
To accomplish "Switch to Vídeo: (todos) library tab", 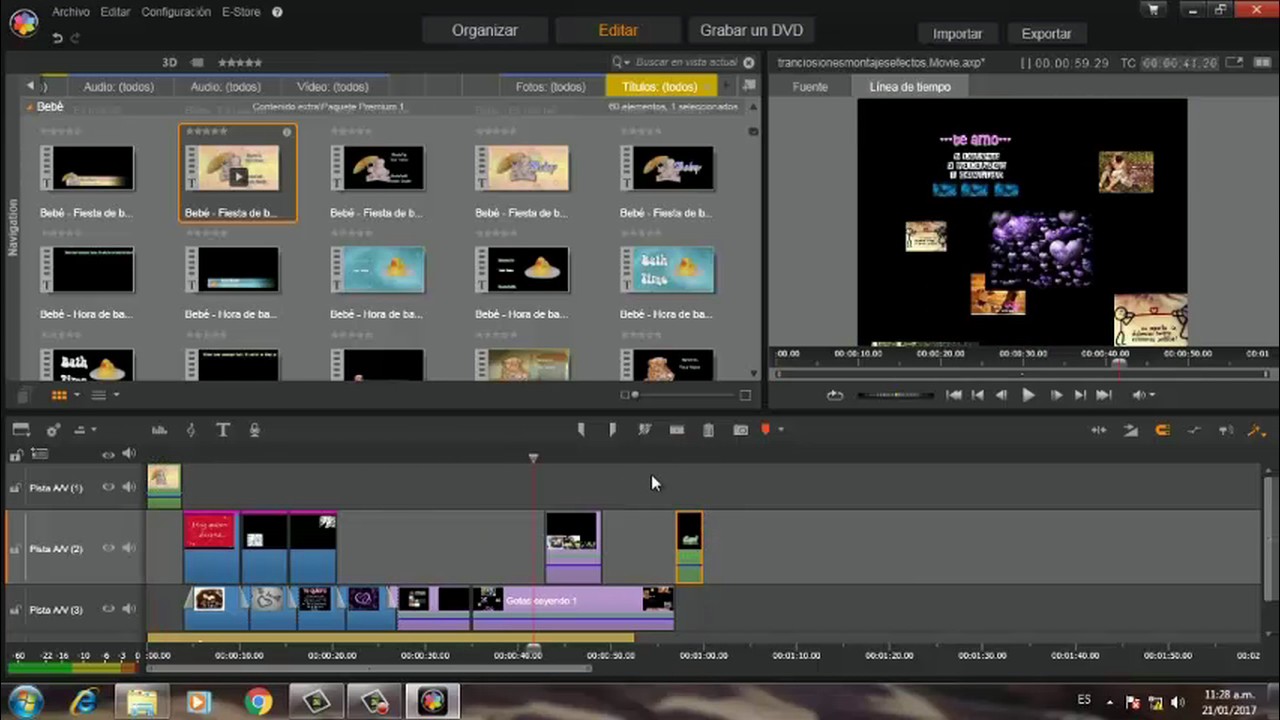I will tap(332, 87).
